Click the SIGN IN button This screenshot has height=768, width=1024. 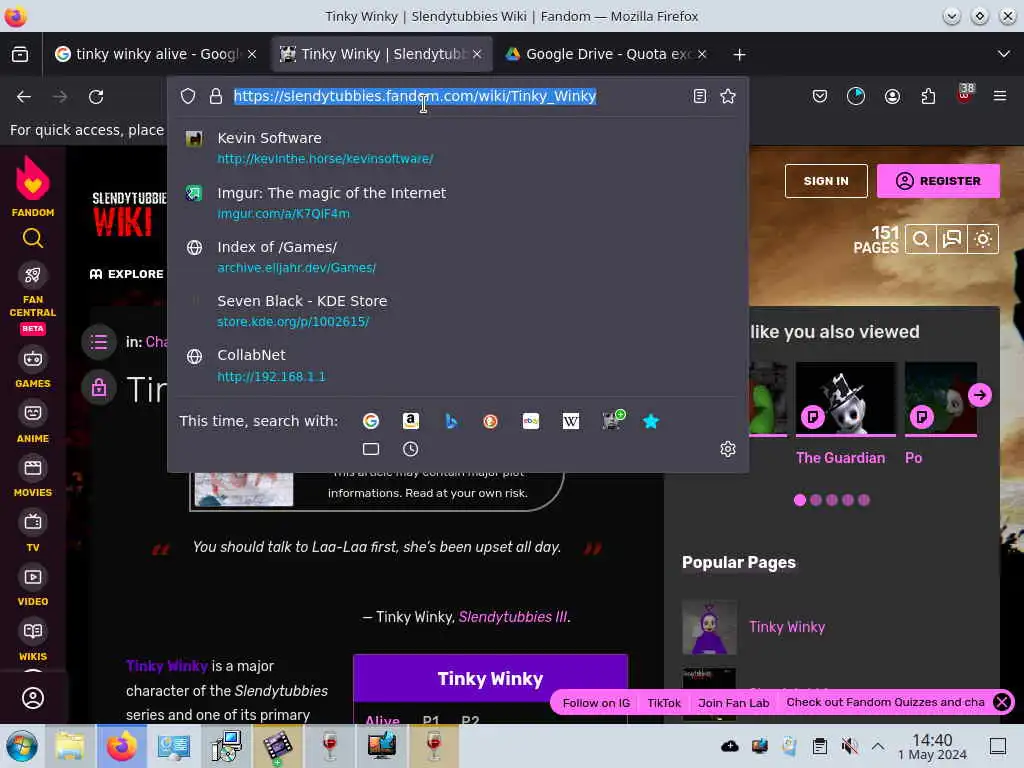coord(826,181)
